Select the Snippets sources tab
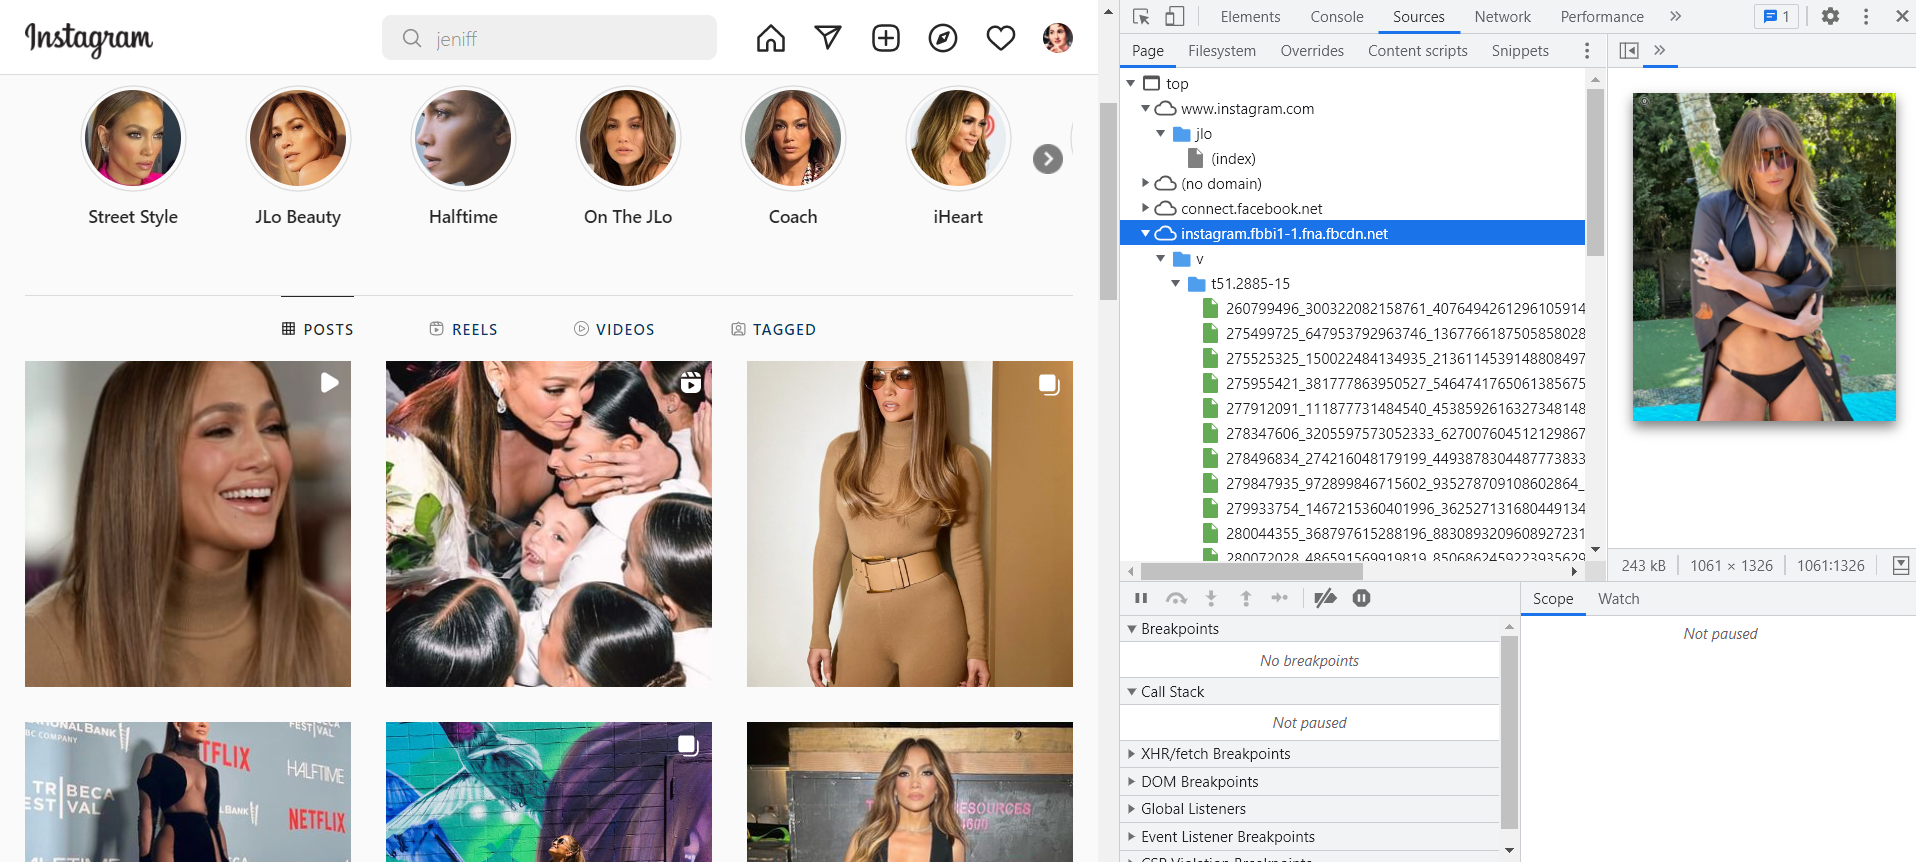 tap(1520, 50)
